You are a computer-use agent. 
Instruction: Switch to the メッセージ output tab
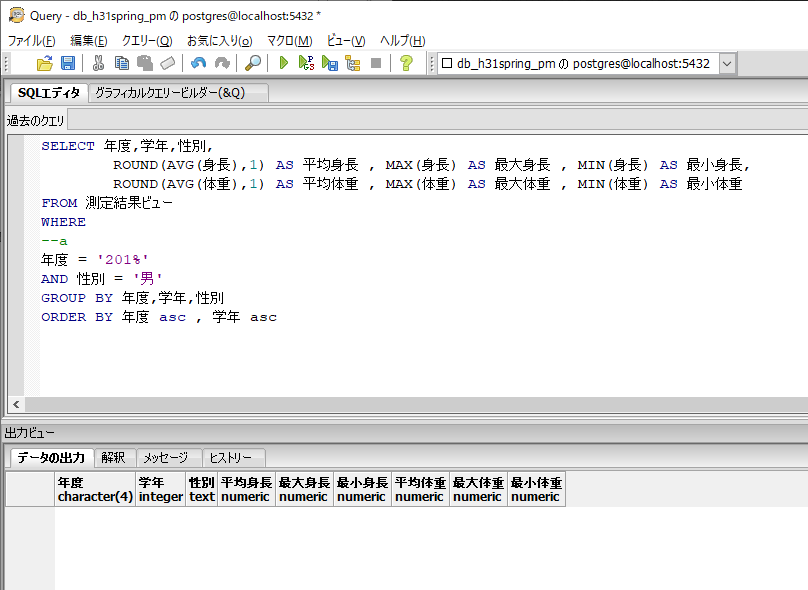(x=165, y=458)
